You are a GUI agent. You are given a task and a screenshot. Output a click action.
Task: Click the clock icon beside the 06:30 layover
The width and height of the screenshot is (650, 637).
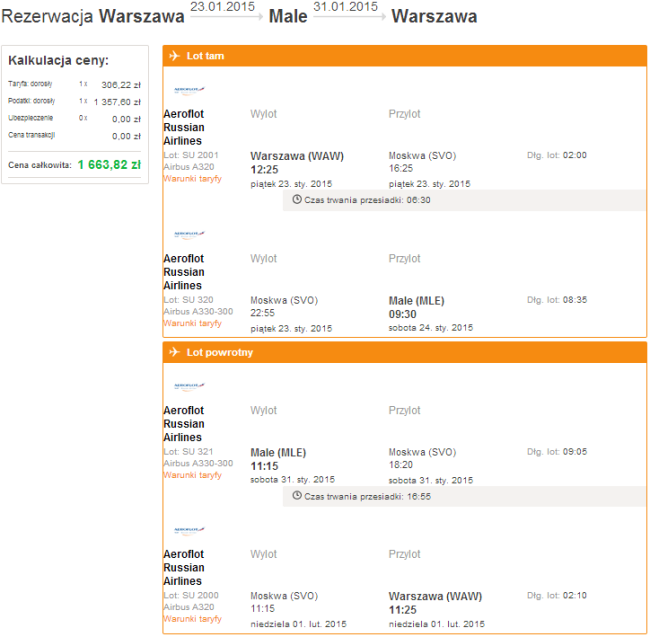coord(296,200)
